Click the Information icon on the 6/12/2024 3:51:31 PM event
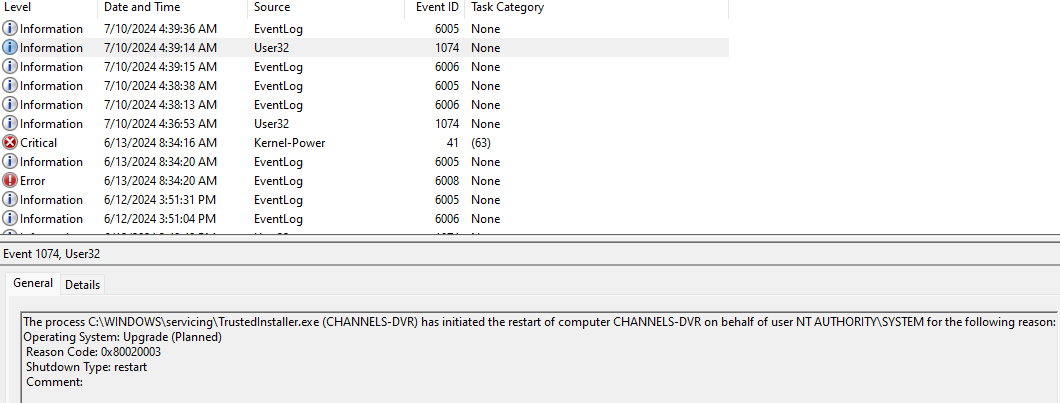This screenshot has height=403, width=1060. [10, 200]
